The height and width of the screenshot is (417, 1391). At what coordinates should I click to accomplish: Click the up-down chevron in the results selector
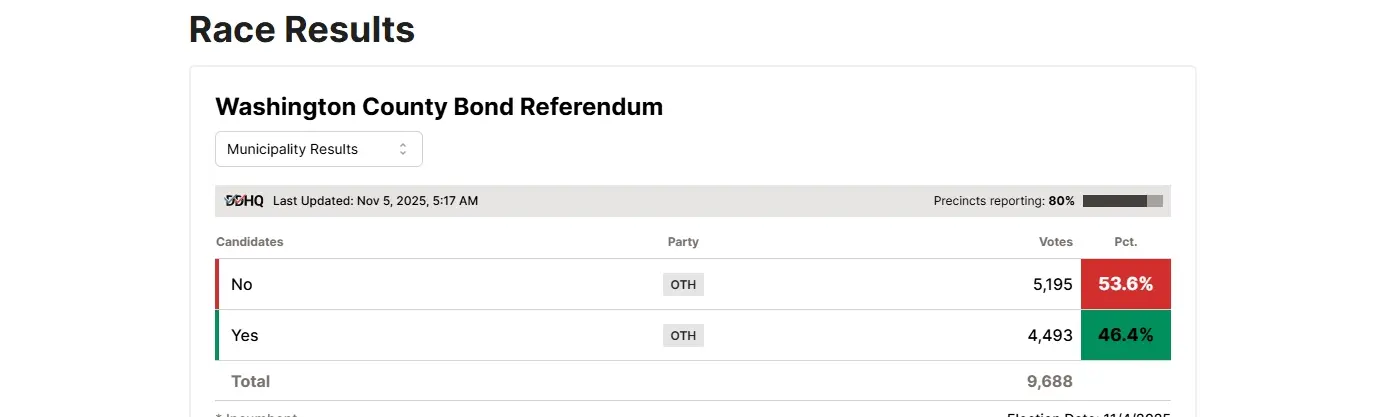point(403,149)
